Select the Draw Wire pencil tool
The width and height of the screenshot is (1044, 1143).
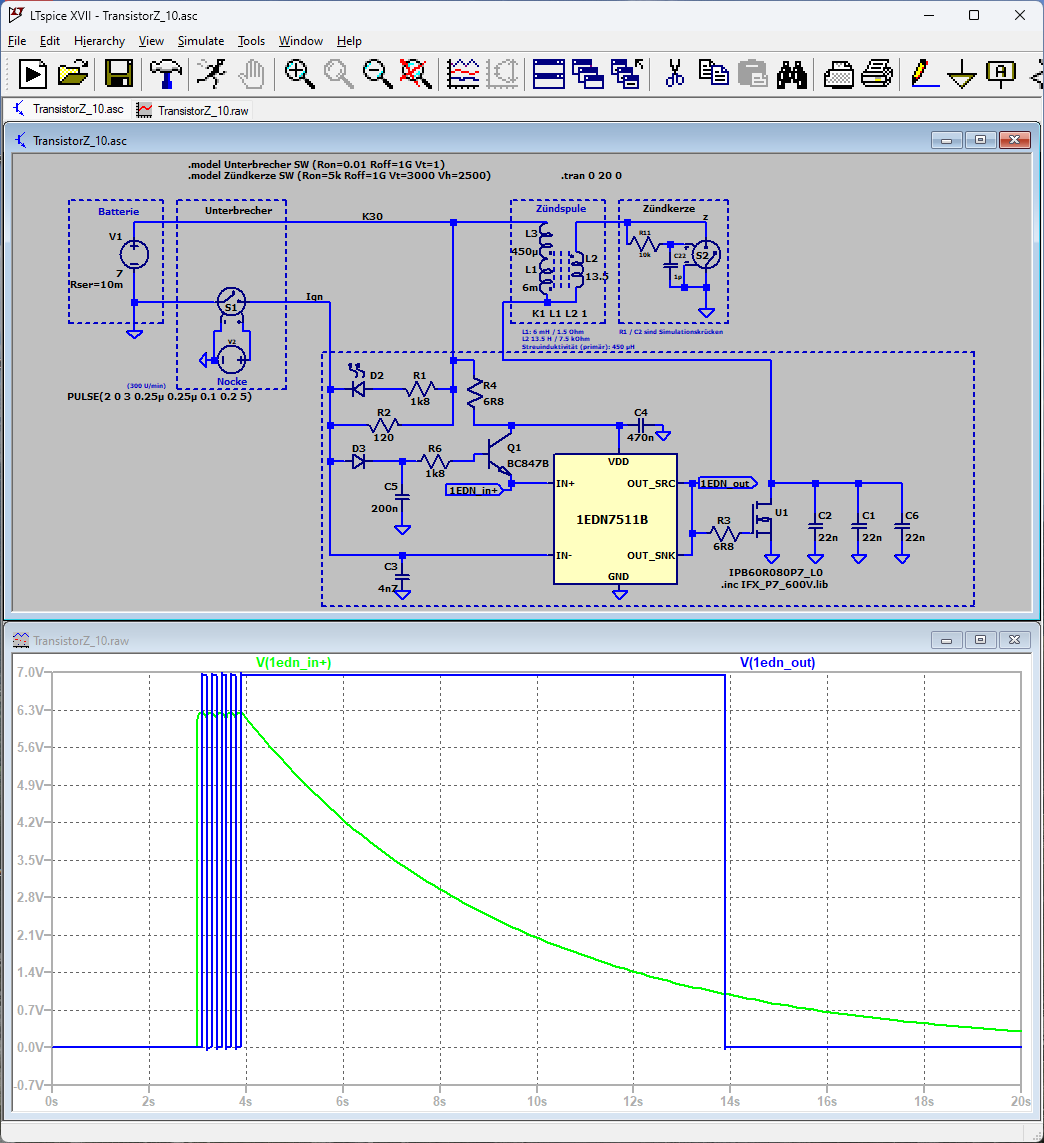924,73
